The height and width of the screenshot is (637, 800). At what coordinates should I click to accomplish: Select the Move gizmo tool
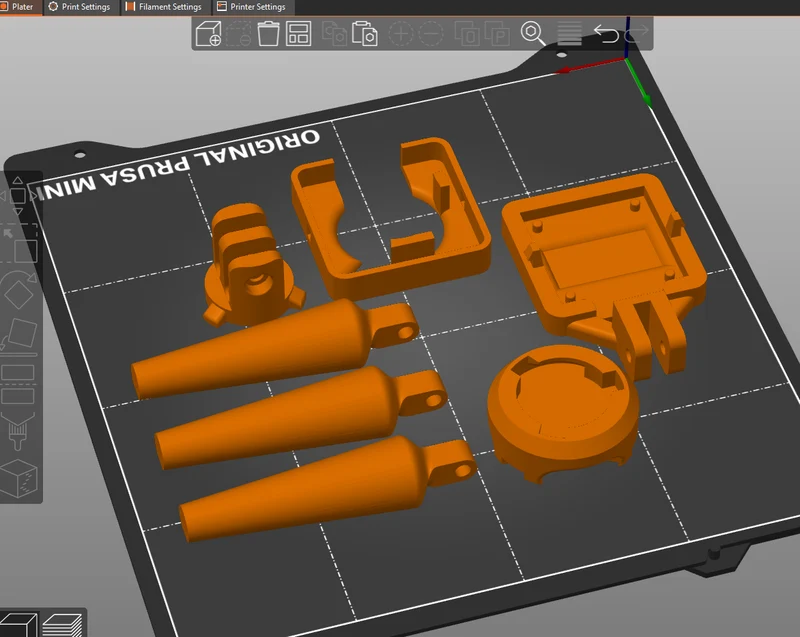pyautogui.click(x=18, y=196)
